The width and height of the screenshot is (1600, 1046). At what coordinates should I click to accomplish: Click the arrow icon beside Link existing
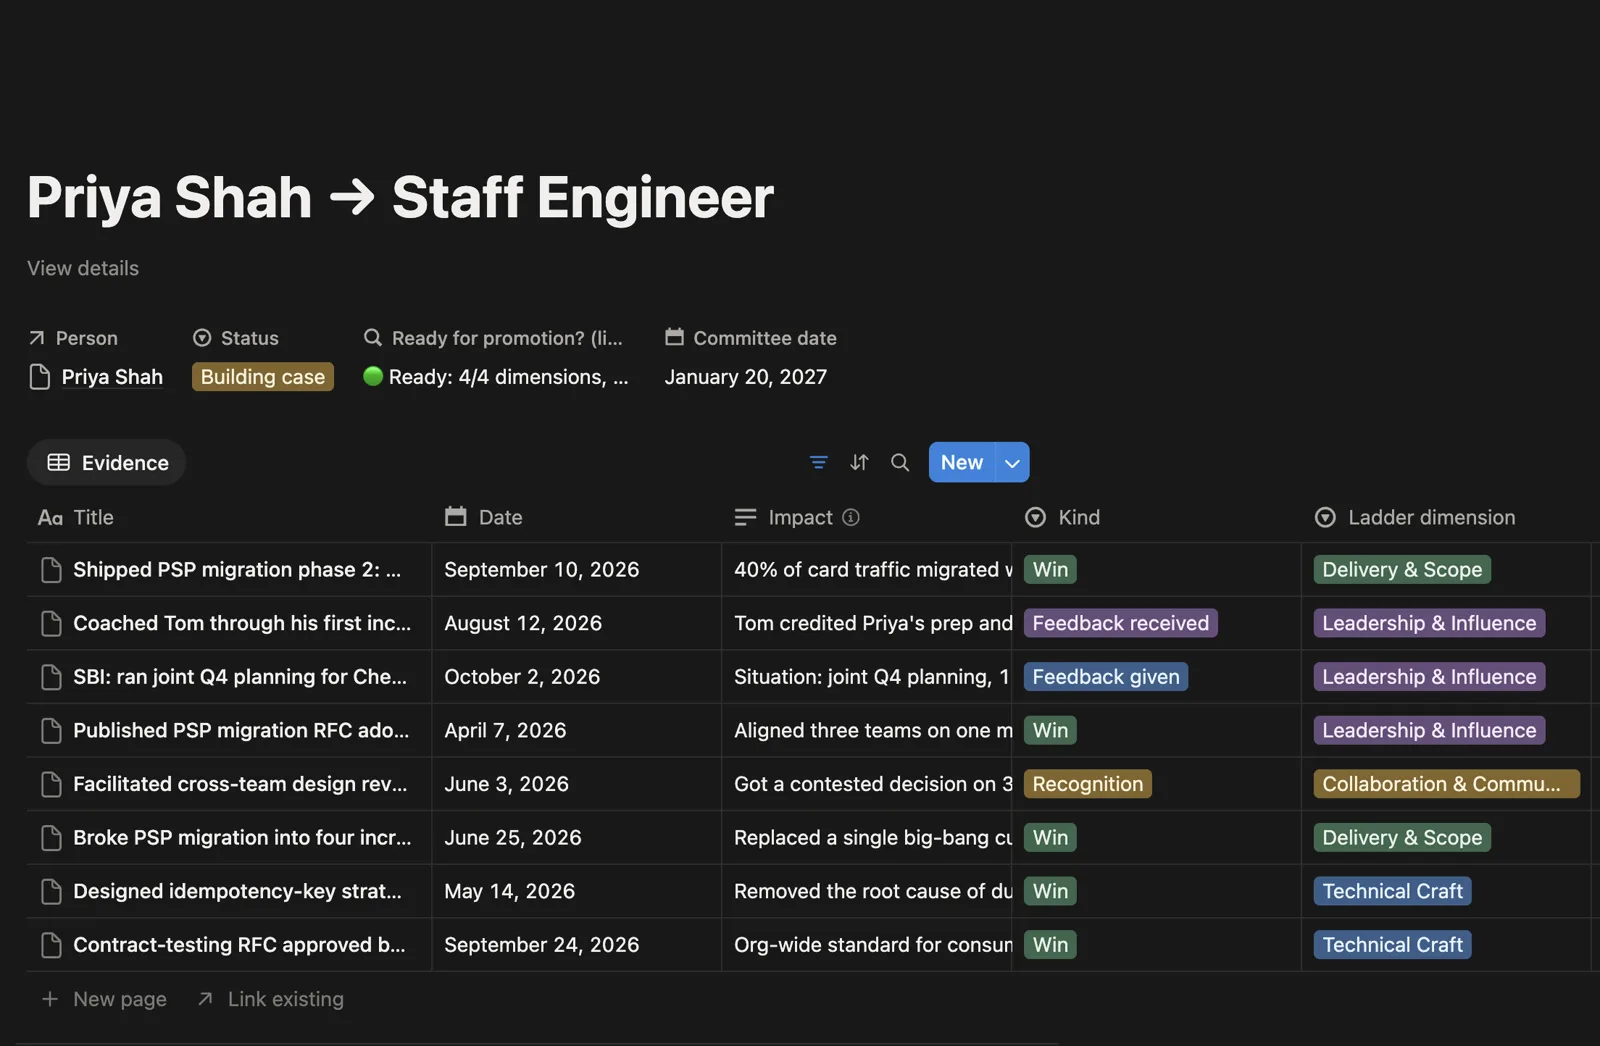[x=205, y=999]
